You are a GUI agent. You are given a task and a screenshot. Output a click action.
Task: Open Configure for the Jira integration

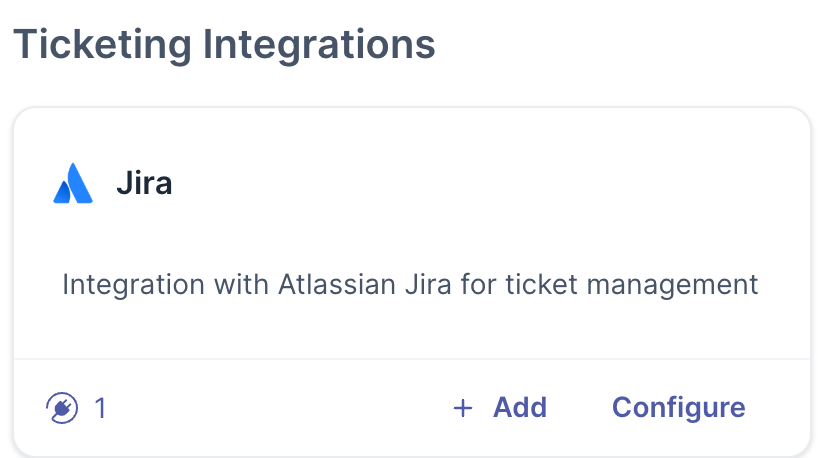point(678,408)
